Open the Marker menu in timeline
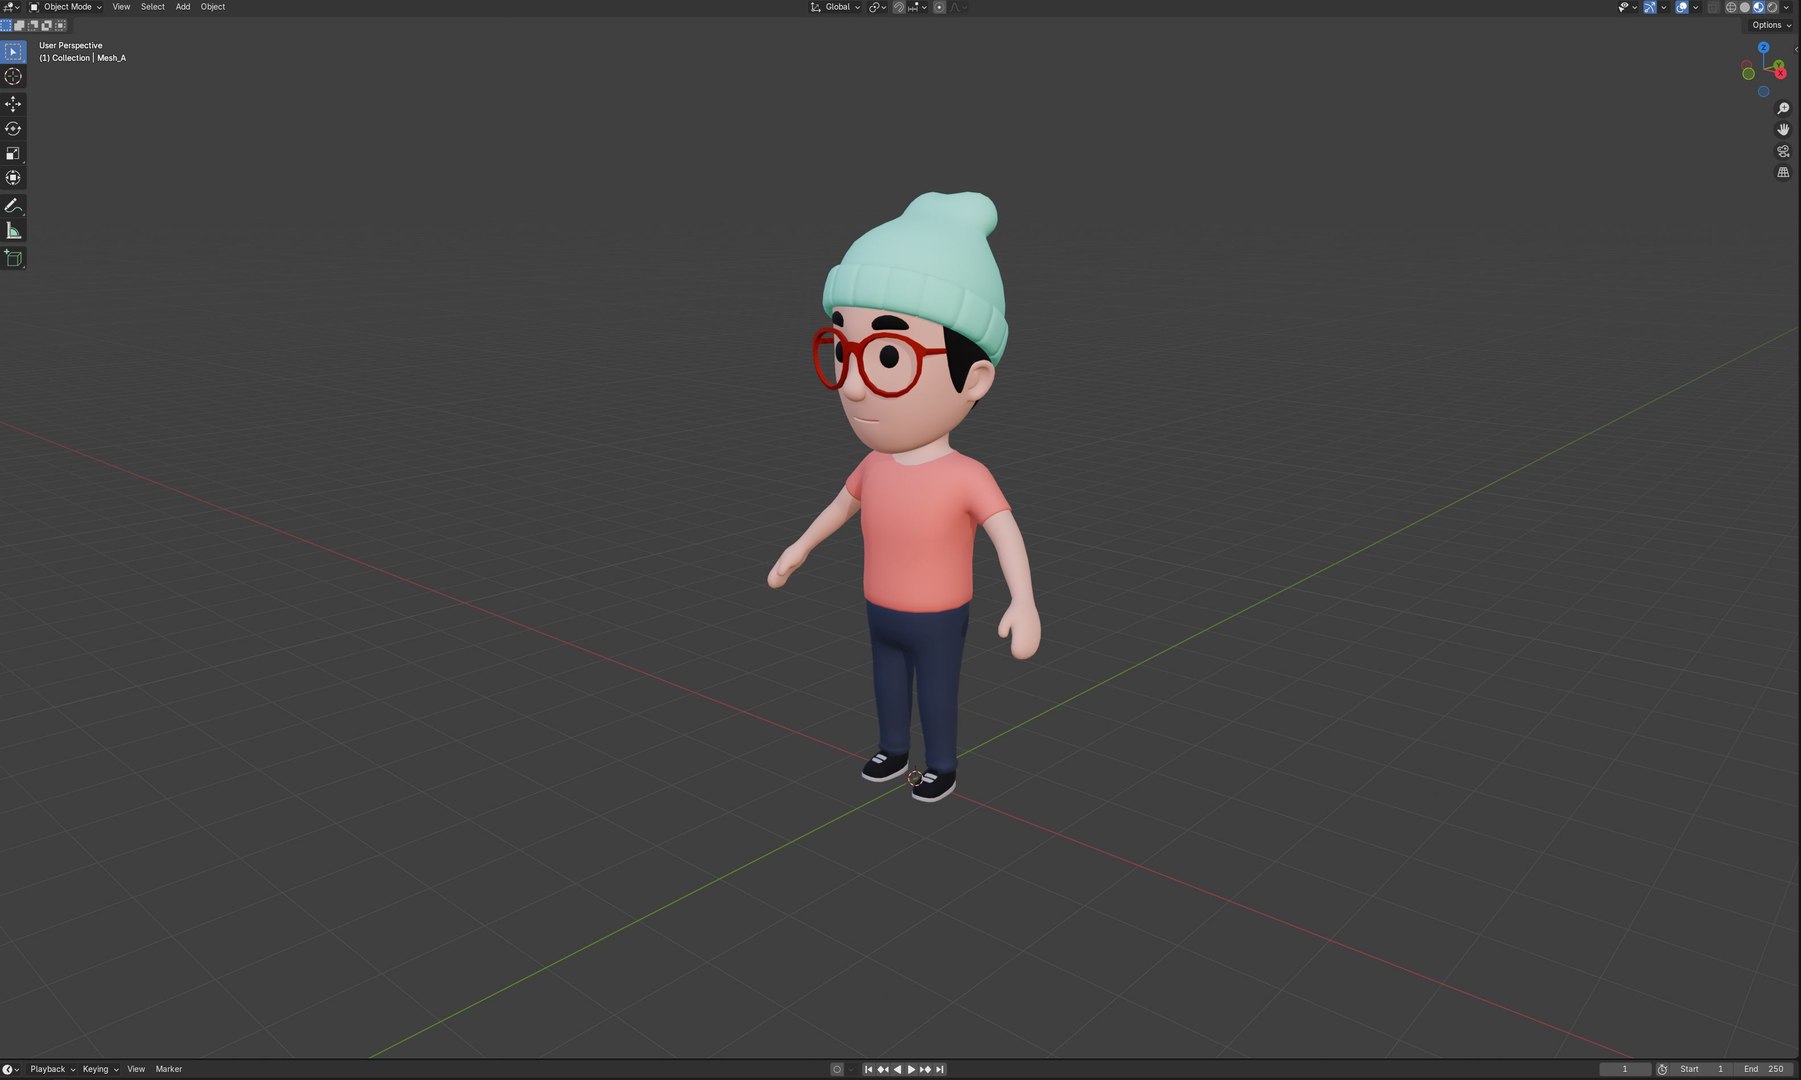Image resolution: width=1801 pixels, height=1080 pixels. (169, 1069)
